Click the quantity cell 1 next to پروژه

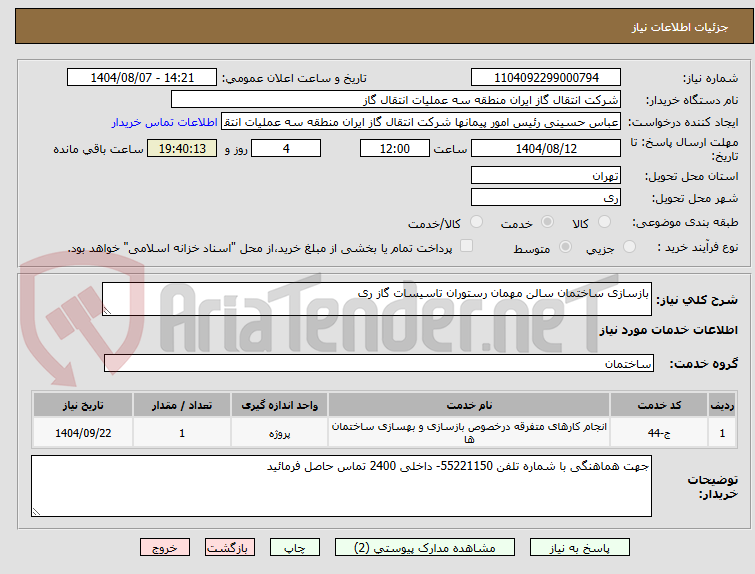pyautogui.click(x=182, y=433)
